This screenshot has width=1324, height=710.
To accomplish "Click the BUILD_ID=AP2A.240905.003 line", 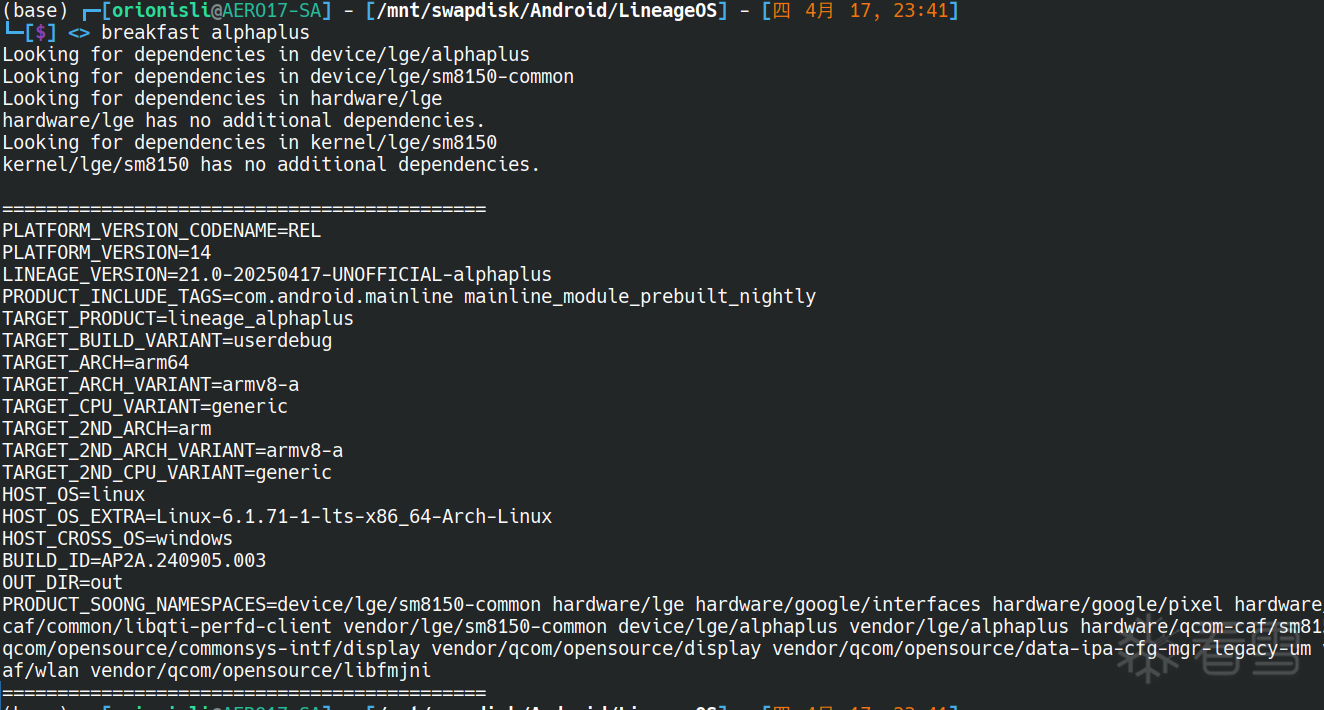I will [133, 561].
